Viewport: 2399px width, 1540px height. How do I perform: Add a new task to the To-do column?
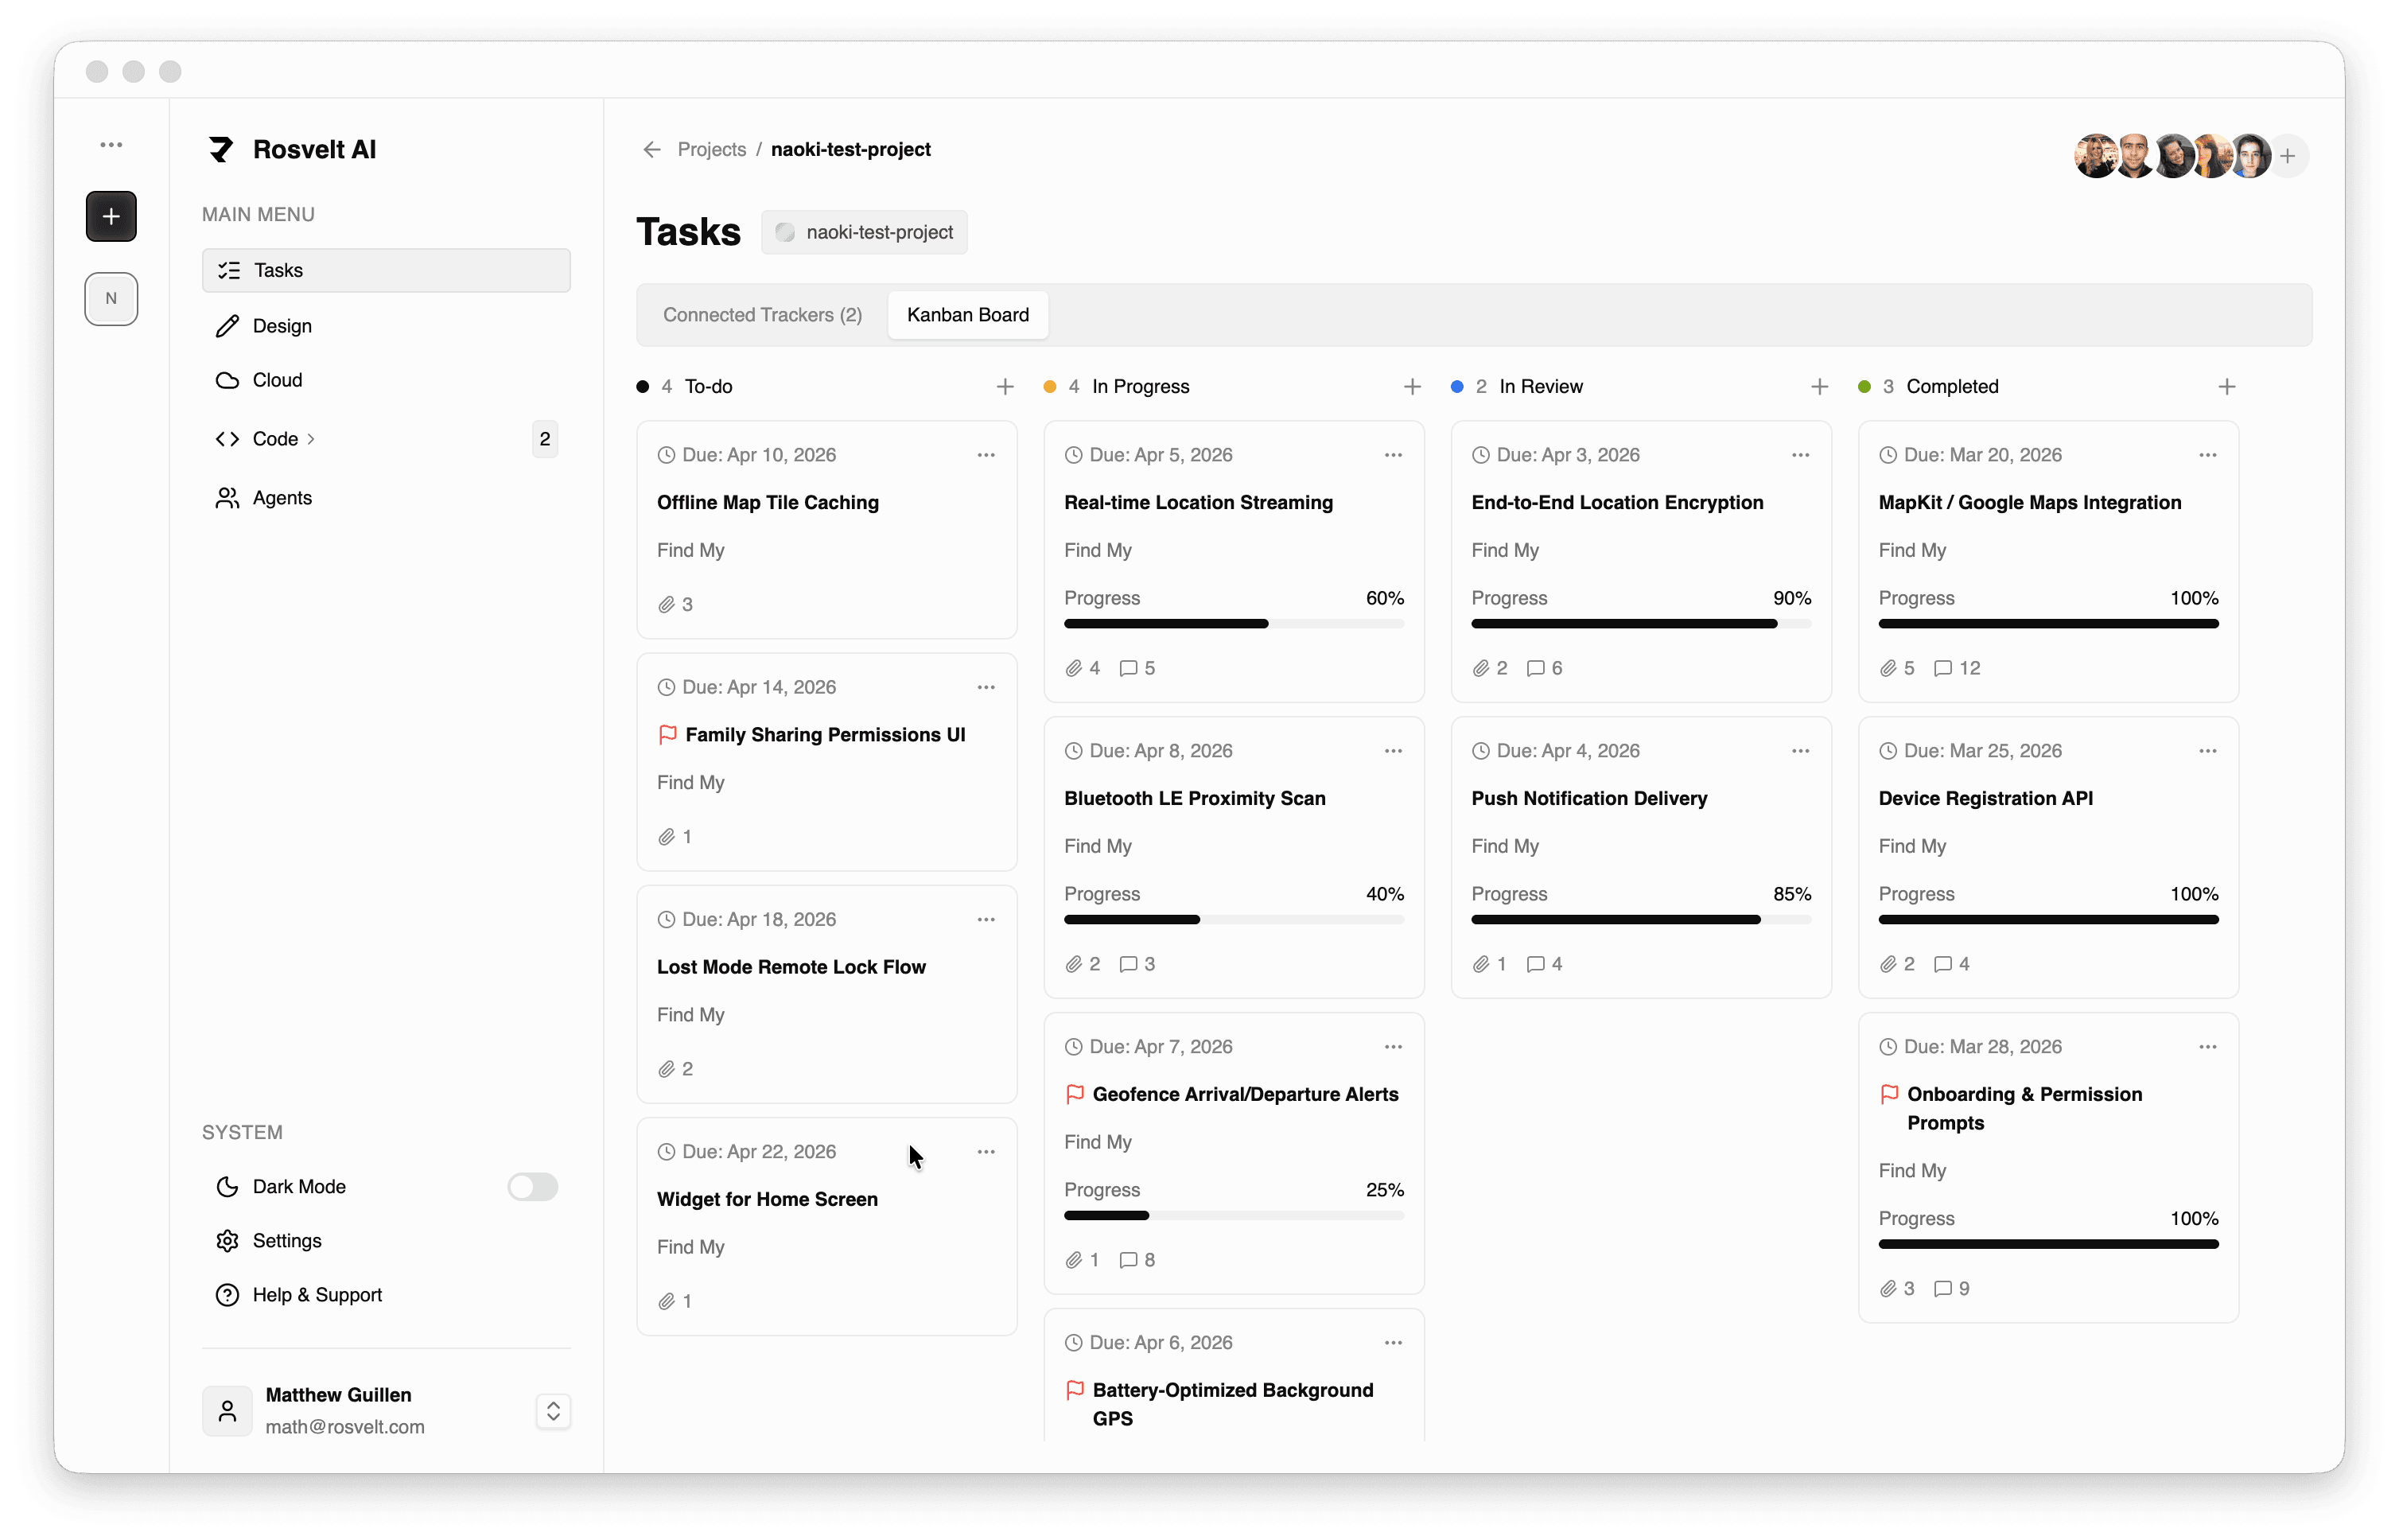click(x=1004, y=386)
